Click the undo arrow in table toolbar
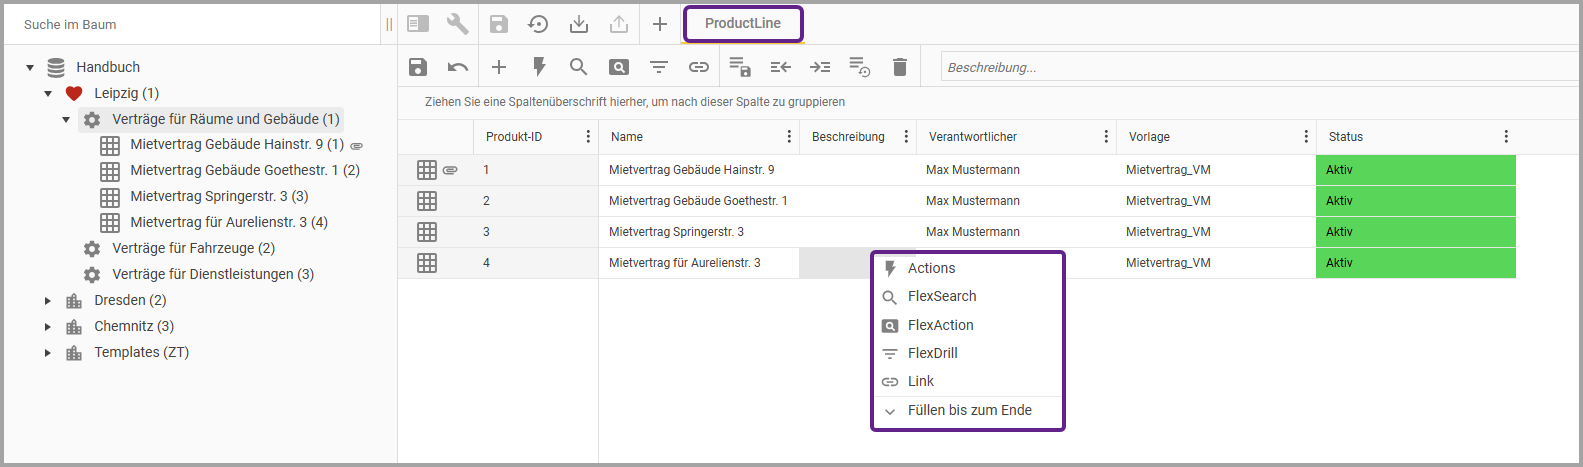Viewport: 1583px width, 467px height. 458,67
